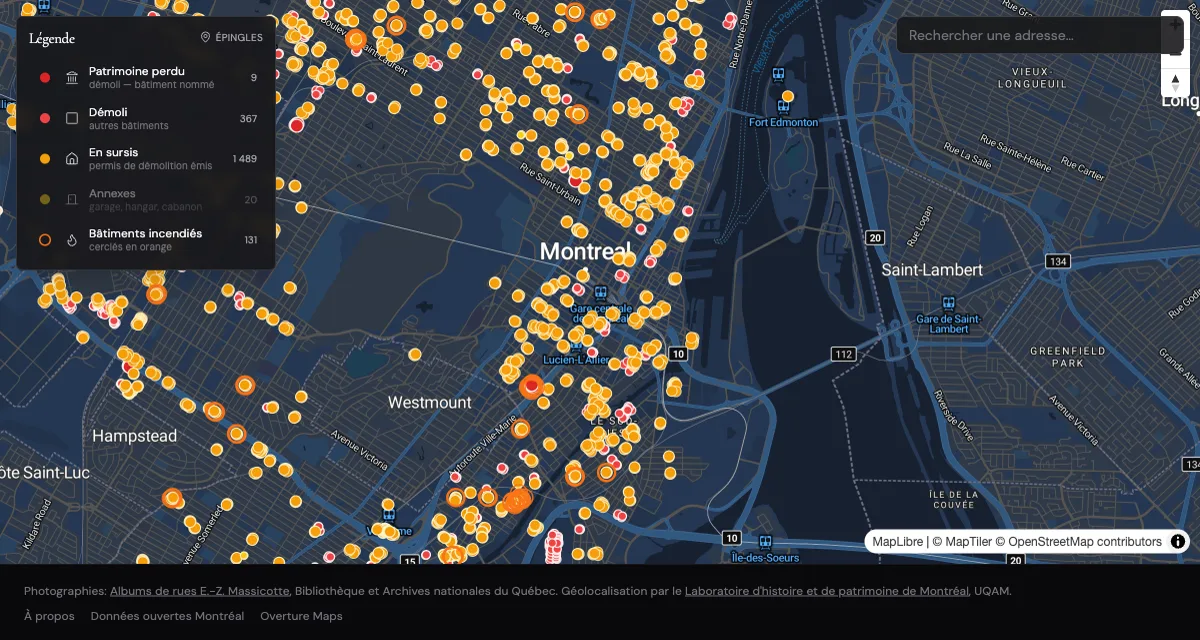Click route 10 shield near Île-des-Soeurs
Viewport: 1200px width, 640px height.
click(x=732, y=537)
